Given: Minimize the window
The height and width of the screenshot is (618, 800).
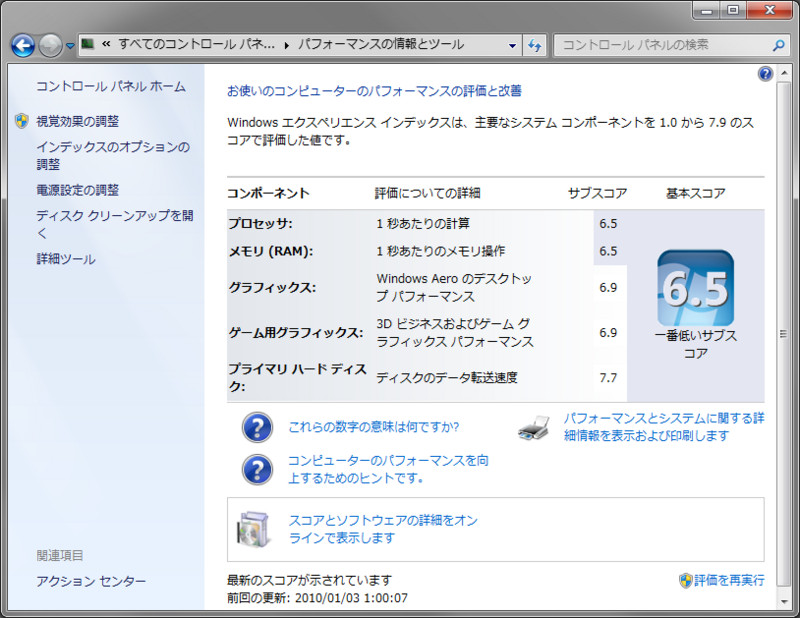Looking at the screenshot, I should tap(707, 11).
